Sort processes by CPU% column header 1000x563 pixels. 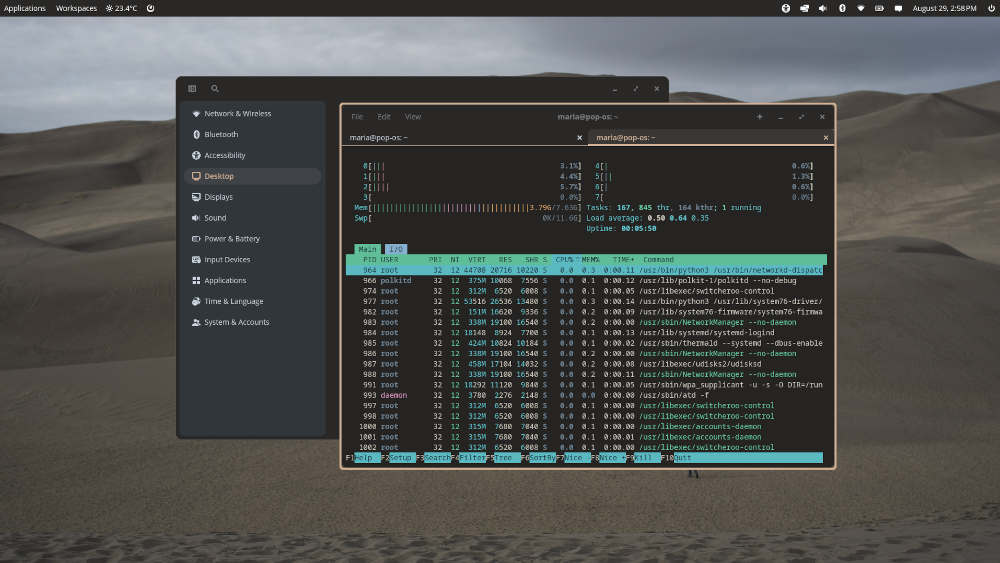click(x=566, y=259)
